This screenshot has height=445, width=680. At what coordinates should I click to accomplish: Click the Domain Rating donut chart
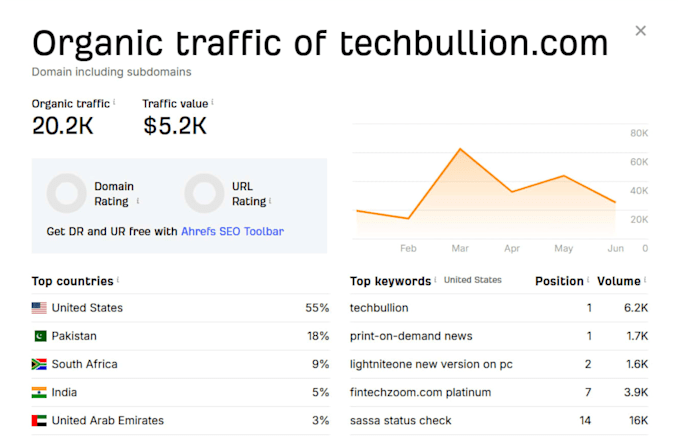pos(67,193)
